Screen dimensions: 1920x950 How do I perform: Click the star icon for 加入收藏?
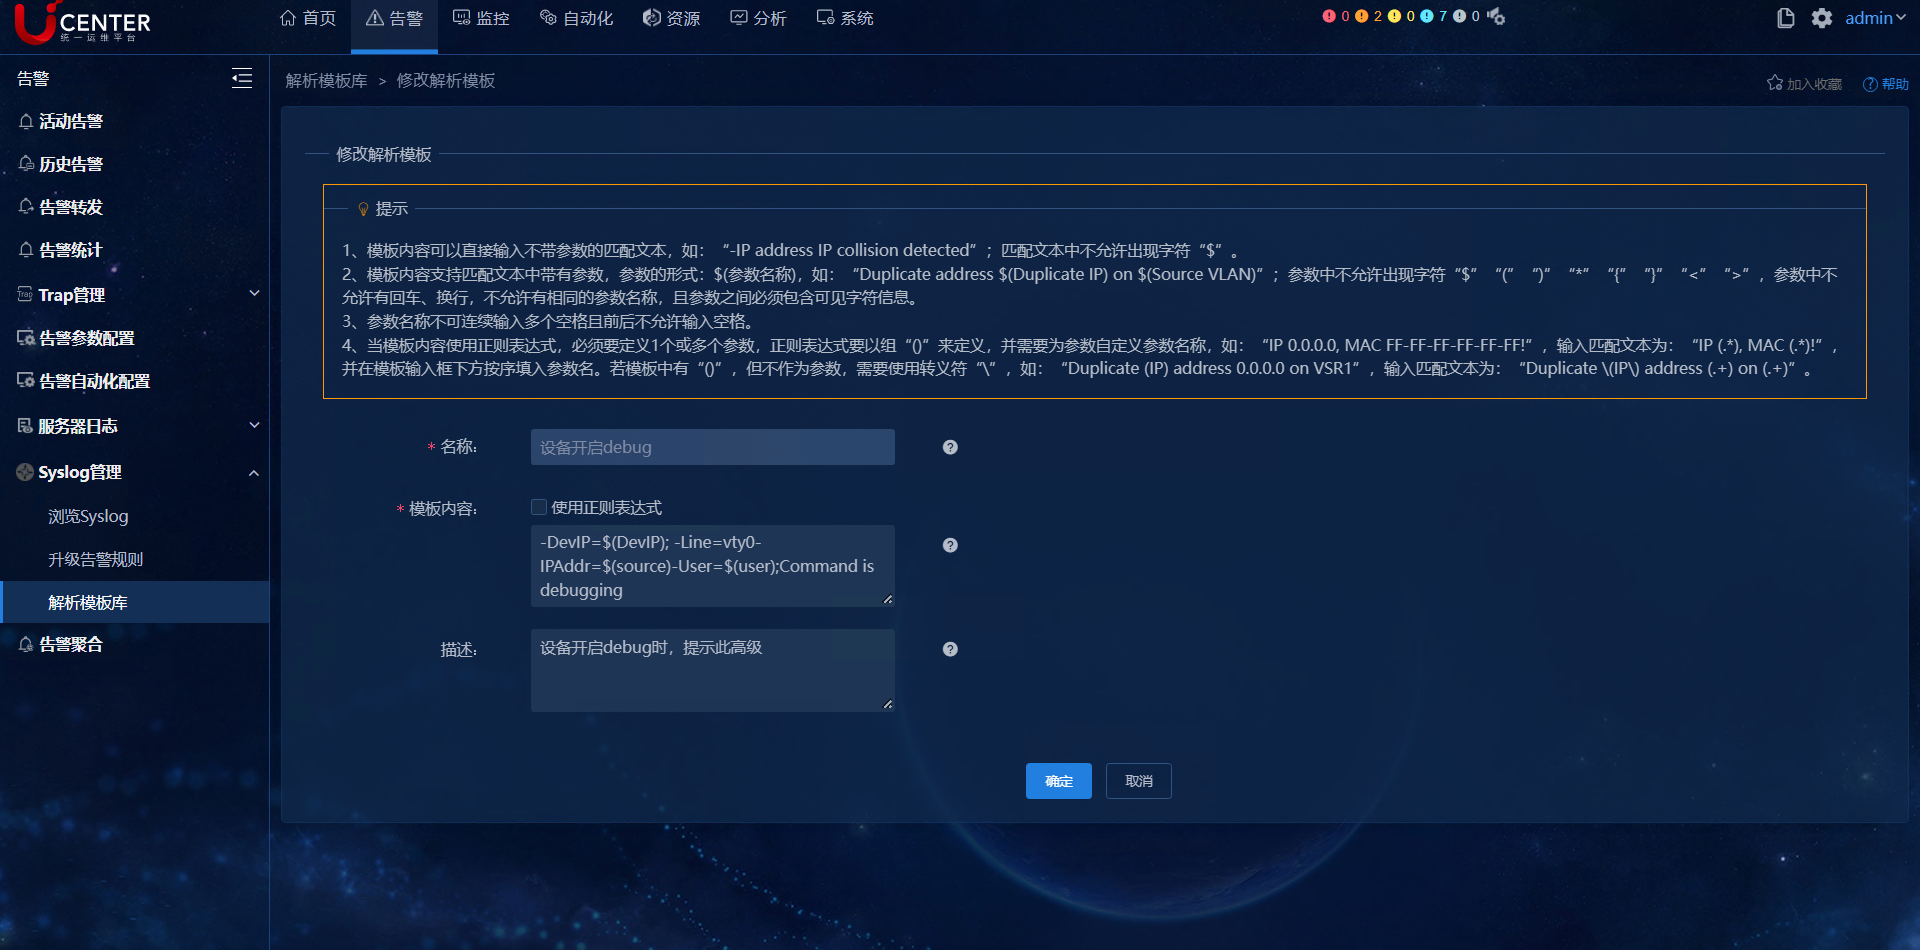(x=1775, y=83)
